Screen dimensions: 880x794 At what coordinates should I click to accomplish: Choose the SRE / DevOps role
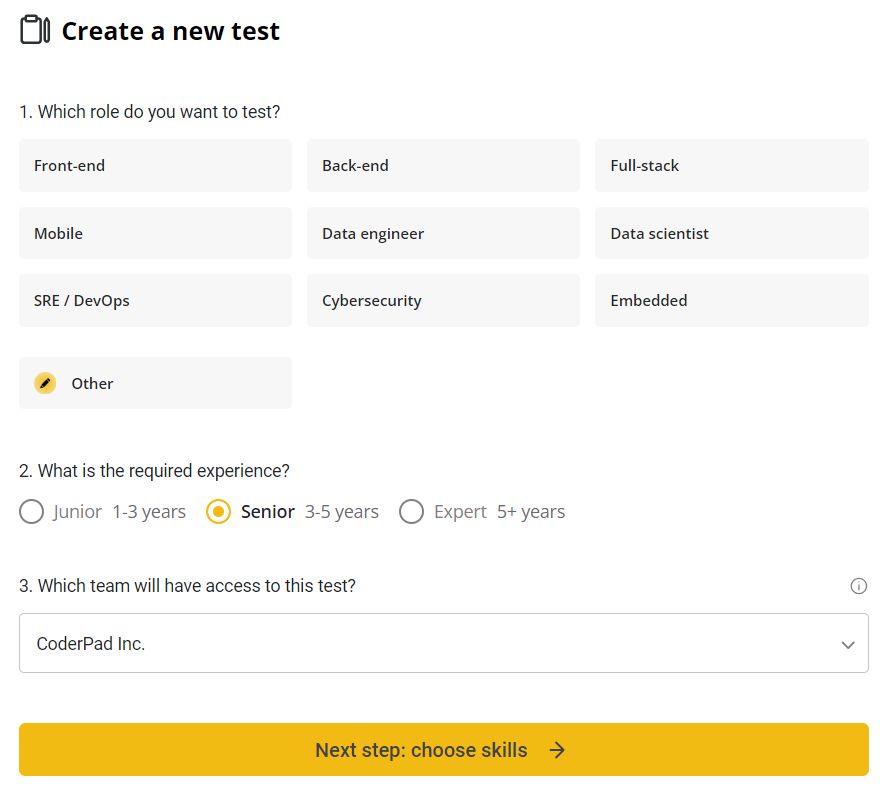point(155,300)
